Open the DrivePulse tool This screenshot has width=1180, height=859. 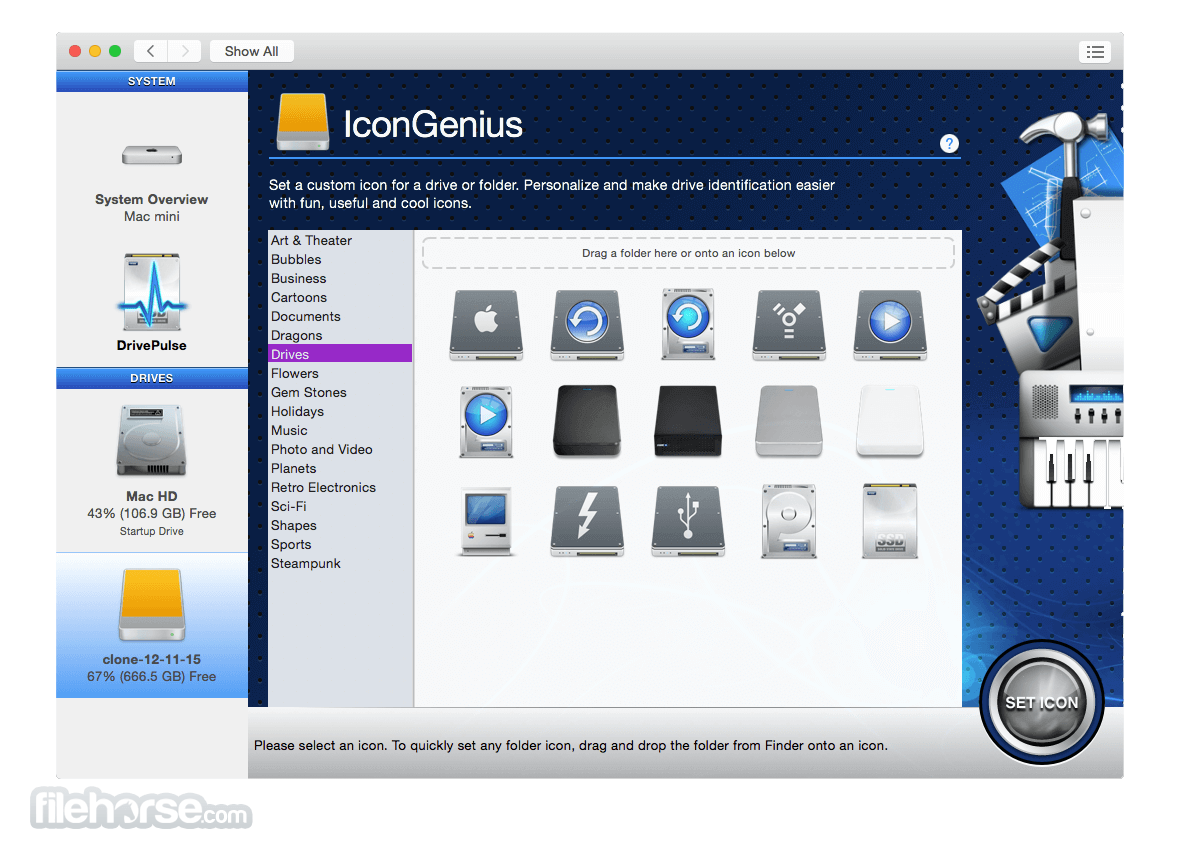coord(151,303)
